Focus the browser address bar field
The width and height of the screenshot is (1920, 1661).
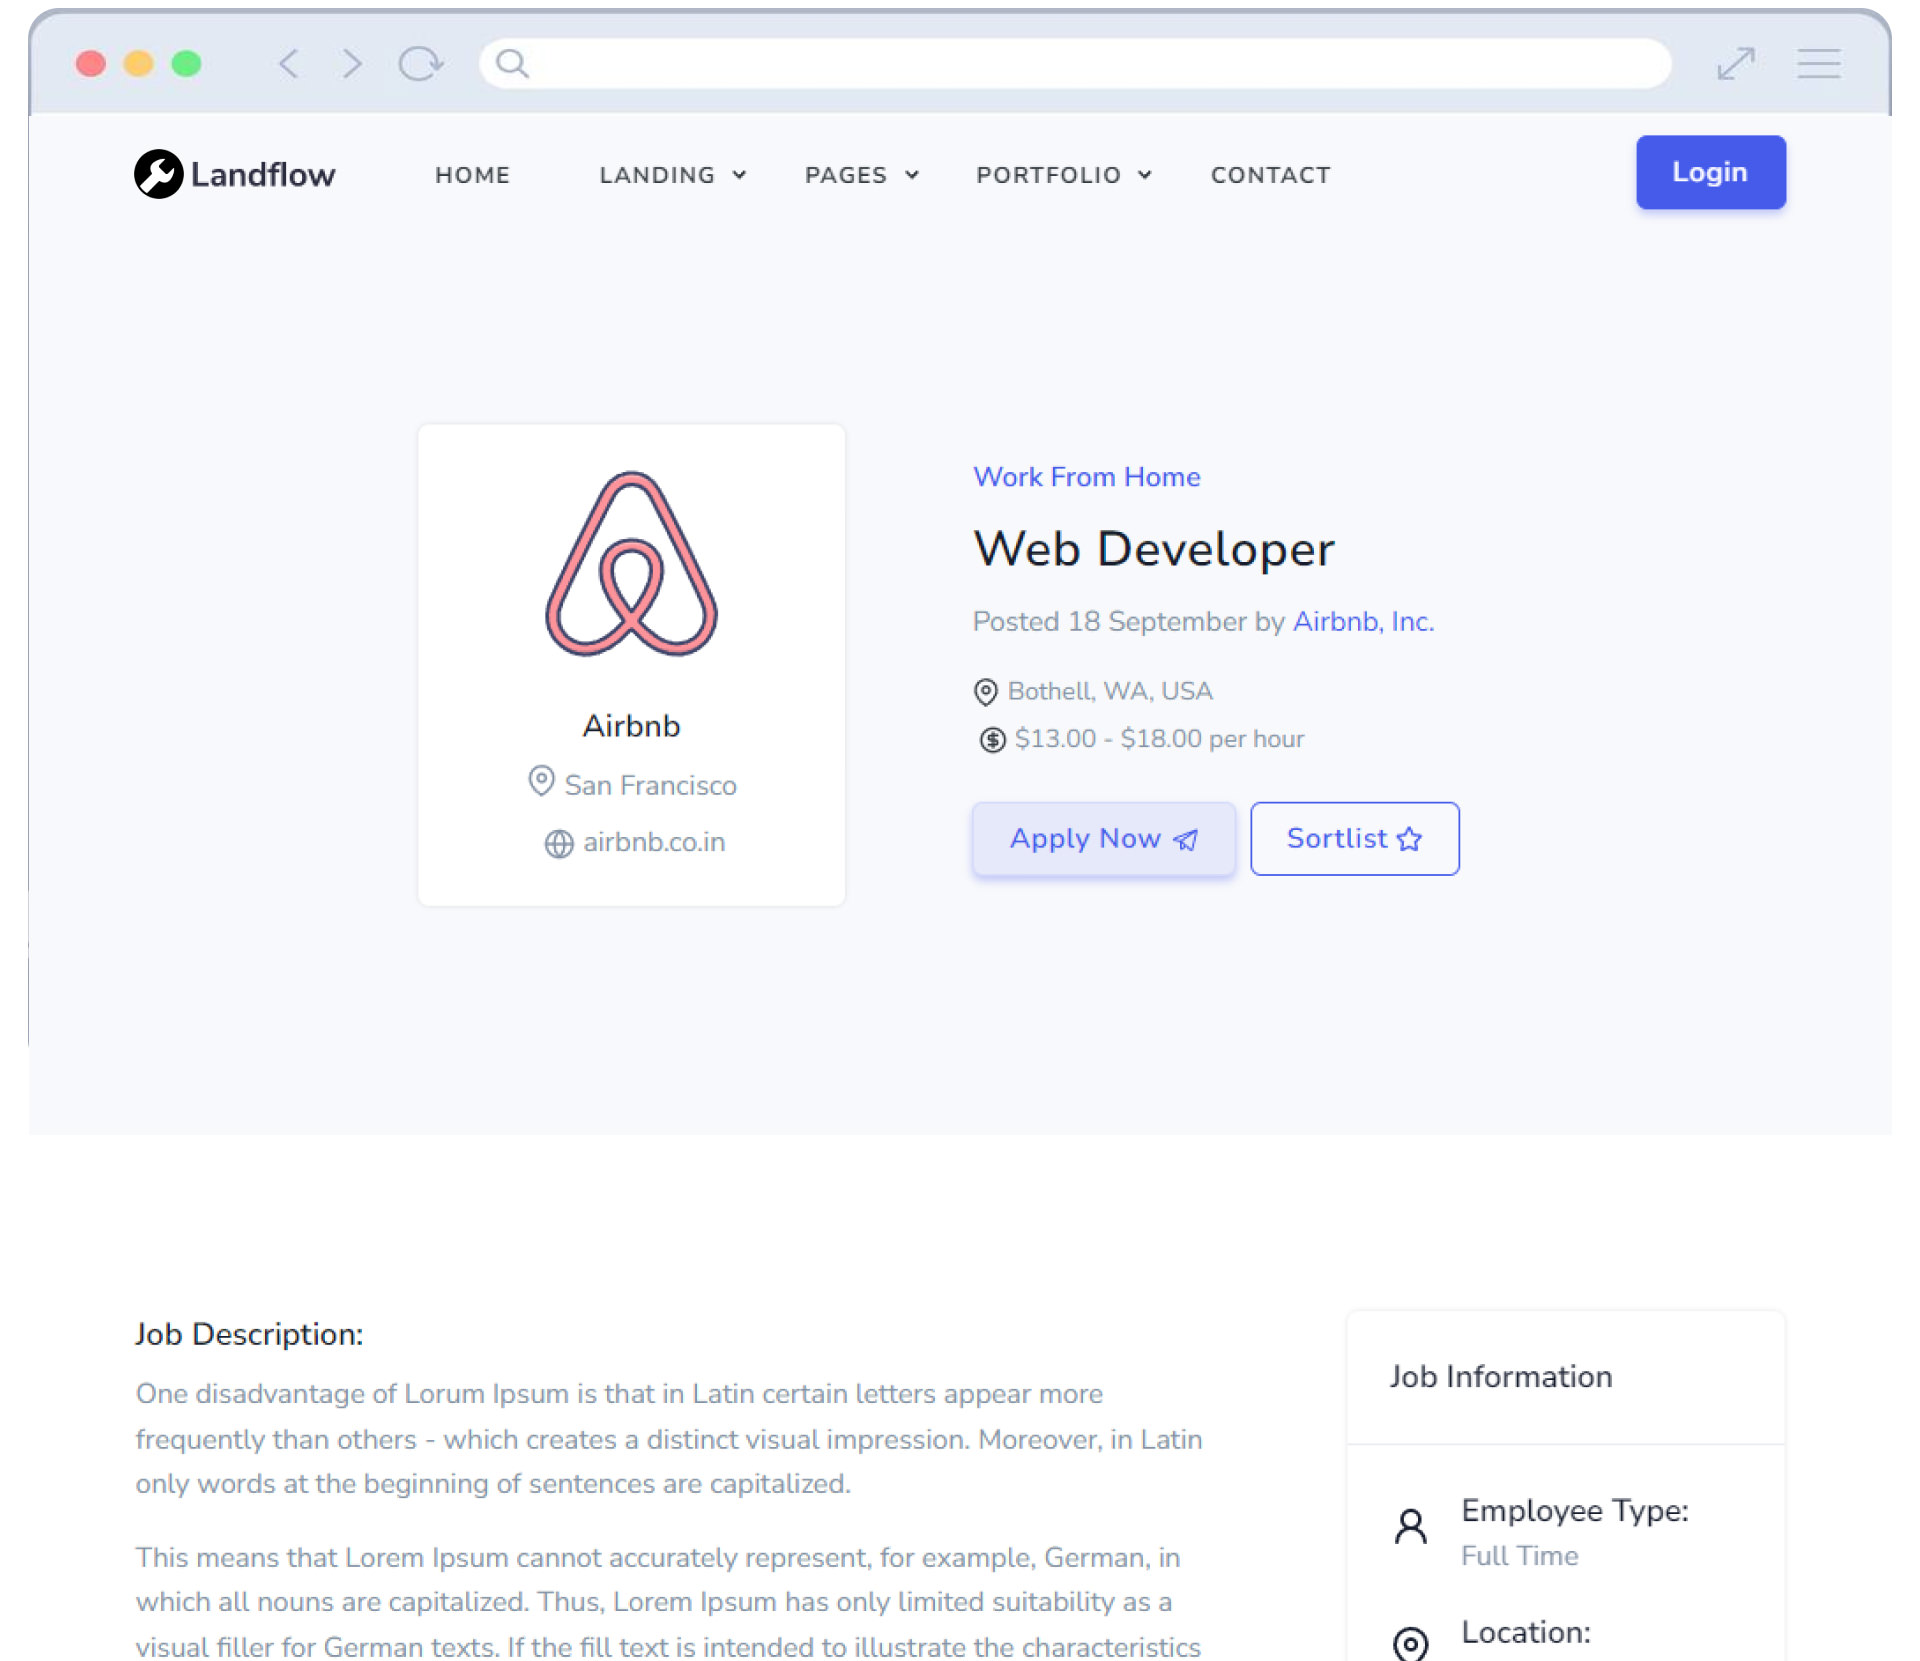point(1075,63)
